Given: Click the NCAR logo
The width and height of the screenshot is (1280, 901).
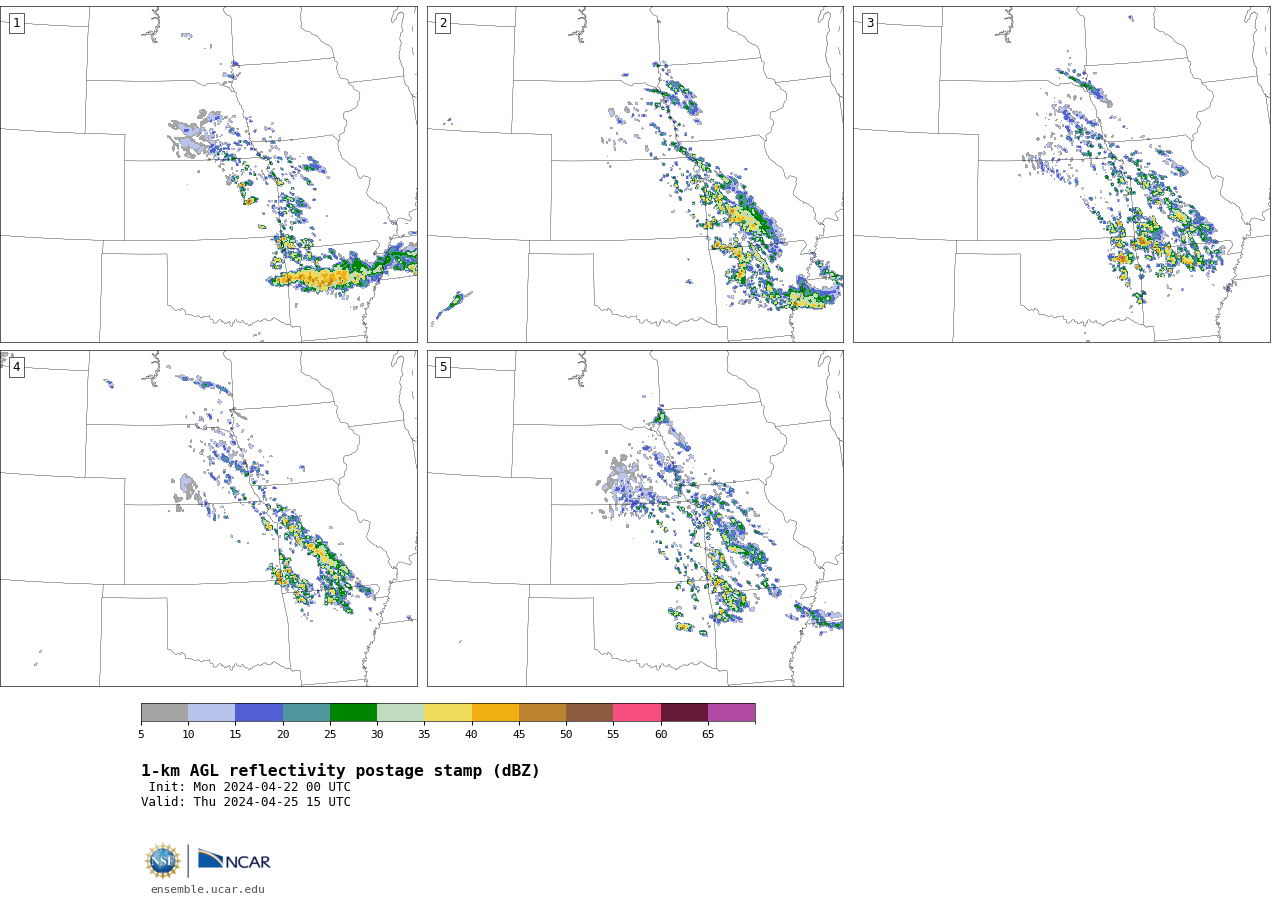Looking at the screenshot, I should [x=234, y=860].
